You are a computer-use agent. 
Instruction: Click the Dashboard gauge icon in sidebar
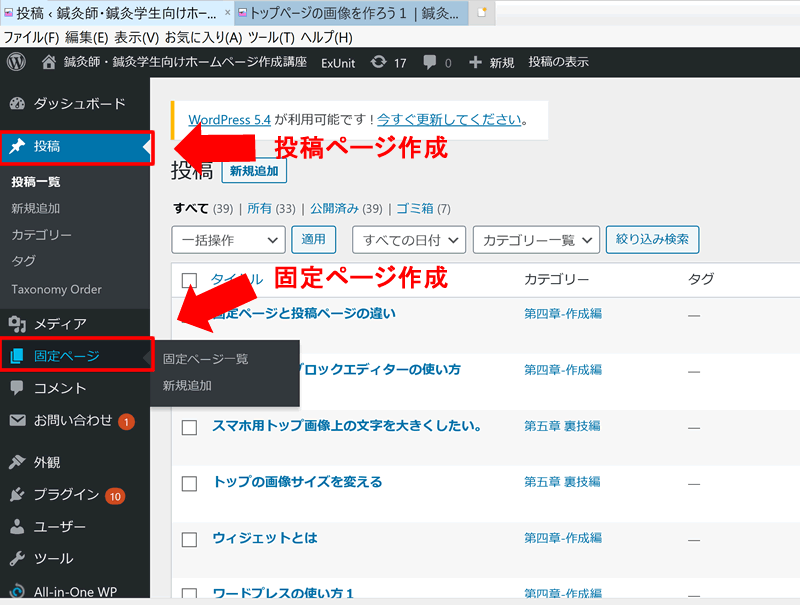coord(17,104)
